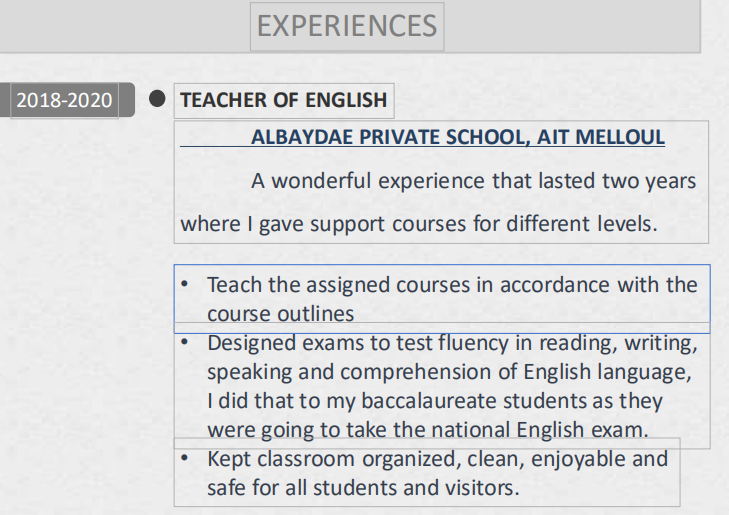Click the word 'ENGLISH' in the job title
The image size is (729, 515).
tap(345, 100)
